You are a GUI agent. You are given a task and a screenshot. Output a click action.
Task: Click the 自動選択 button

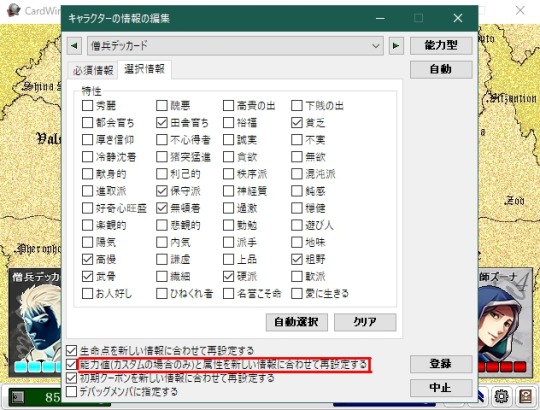tap(297, 322)
